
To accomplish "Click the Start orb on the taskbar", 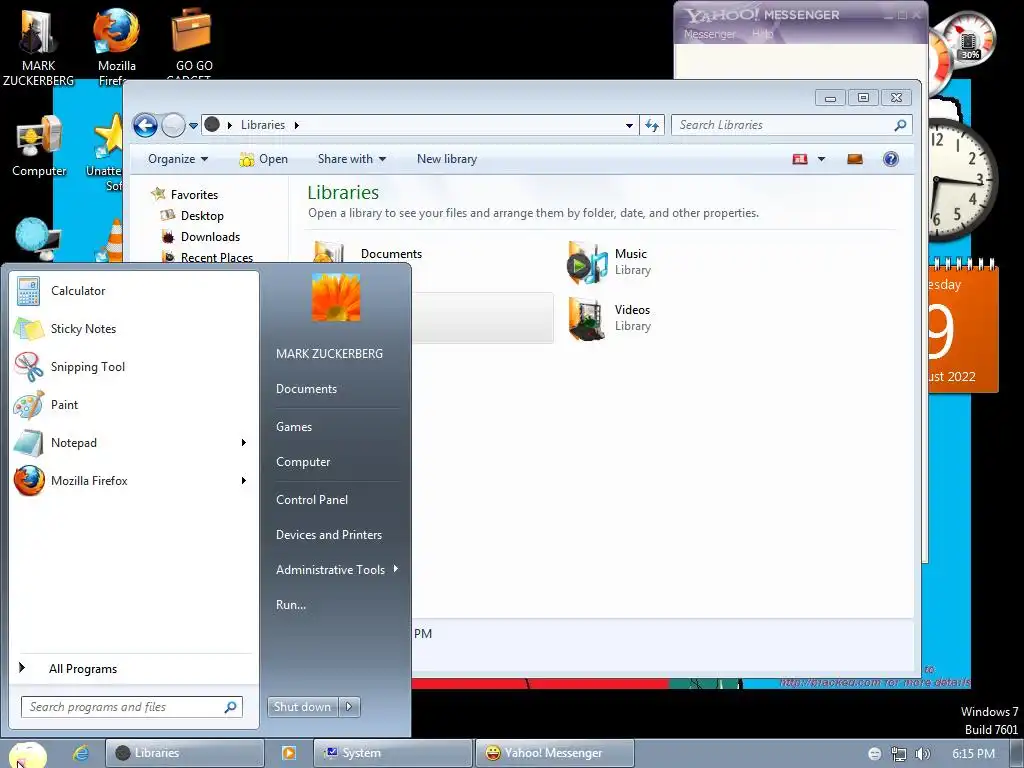I will tap(27, 754).
